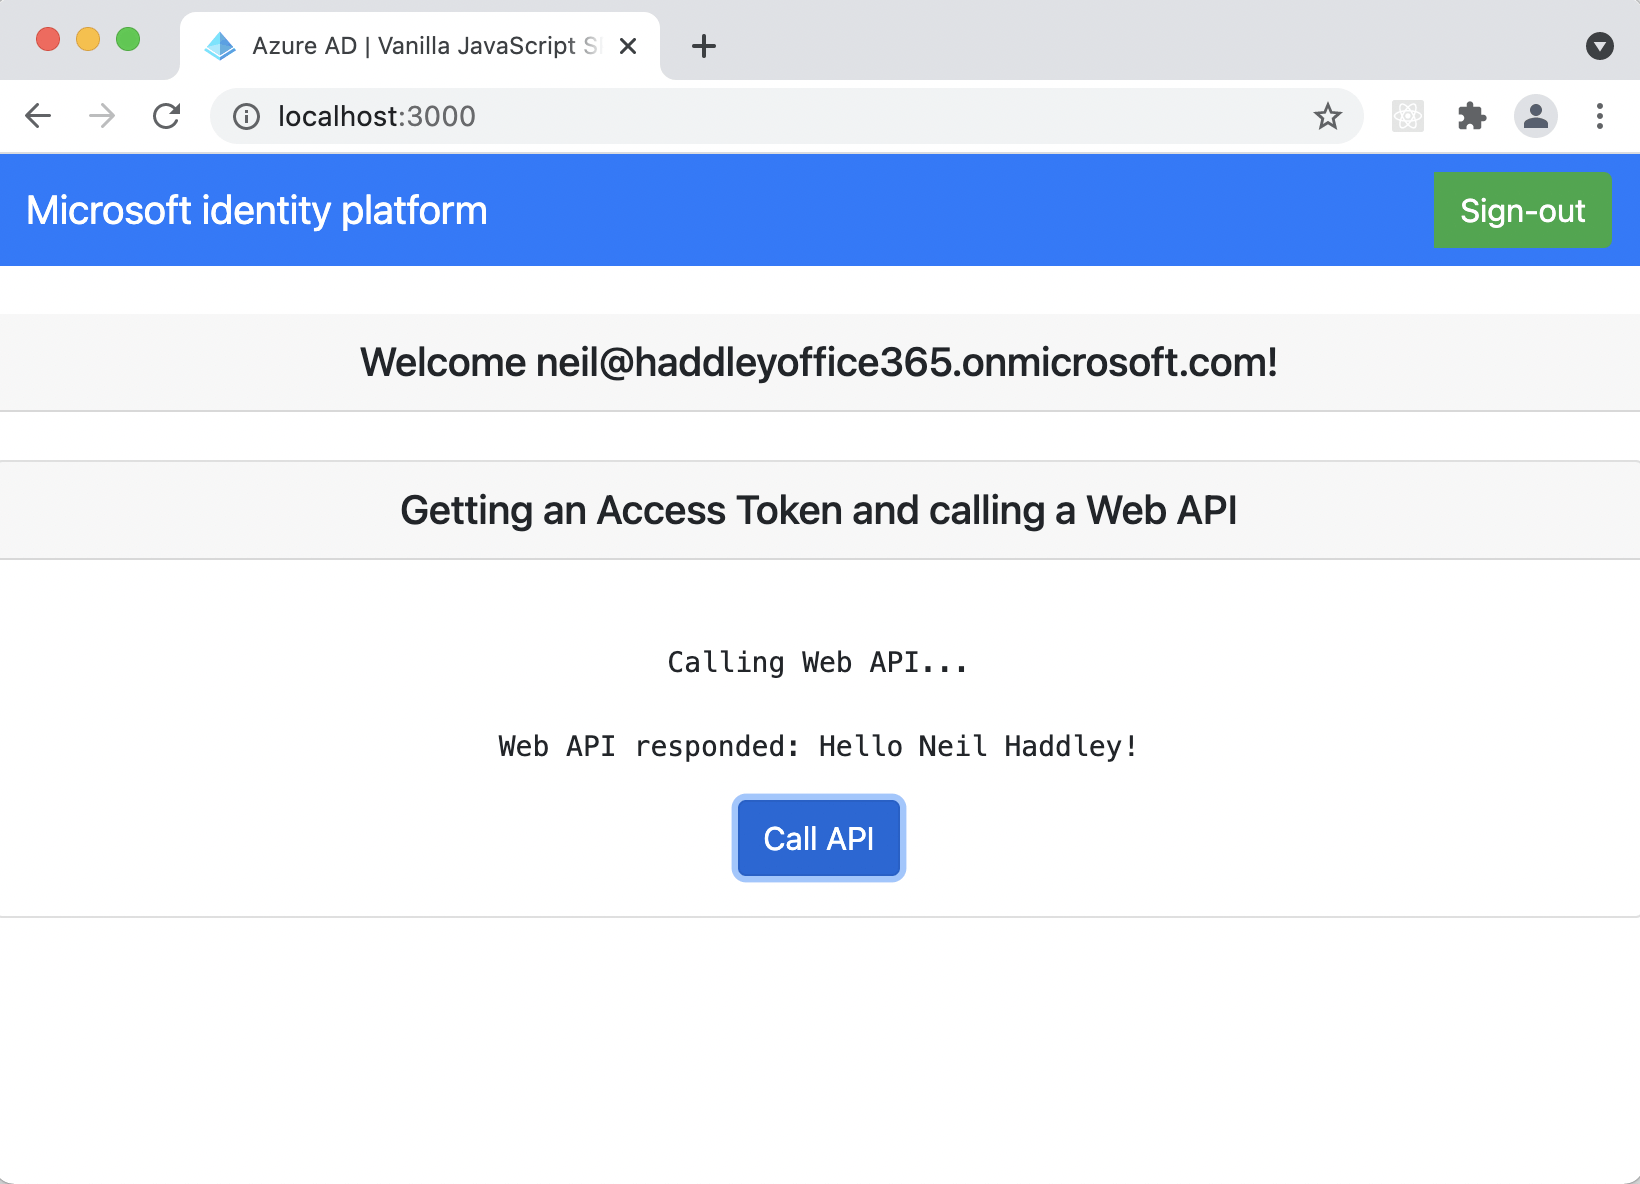Click the Microsoft identity platform brand link

tap(257, 210)
